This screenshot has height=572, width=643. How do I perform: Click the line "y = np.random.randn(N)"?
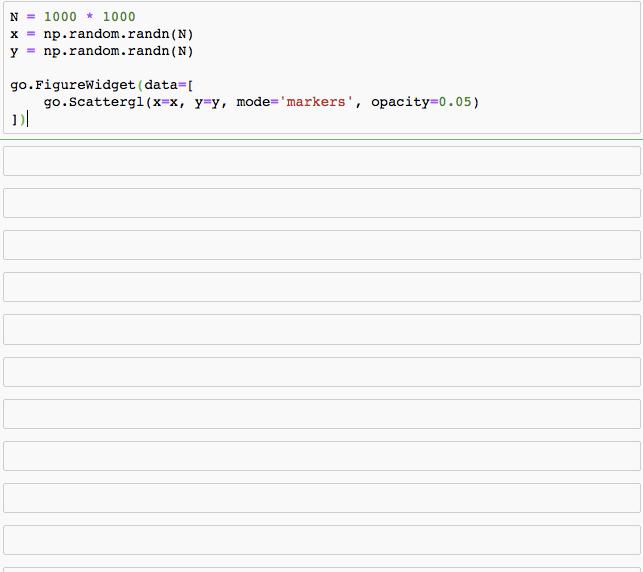pos(102,51)
